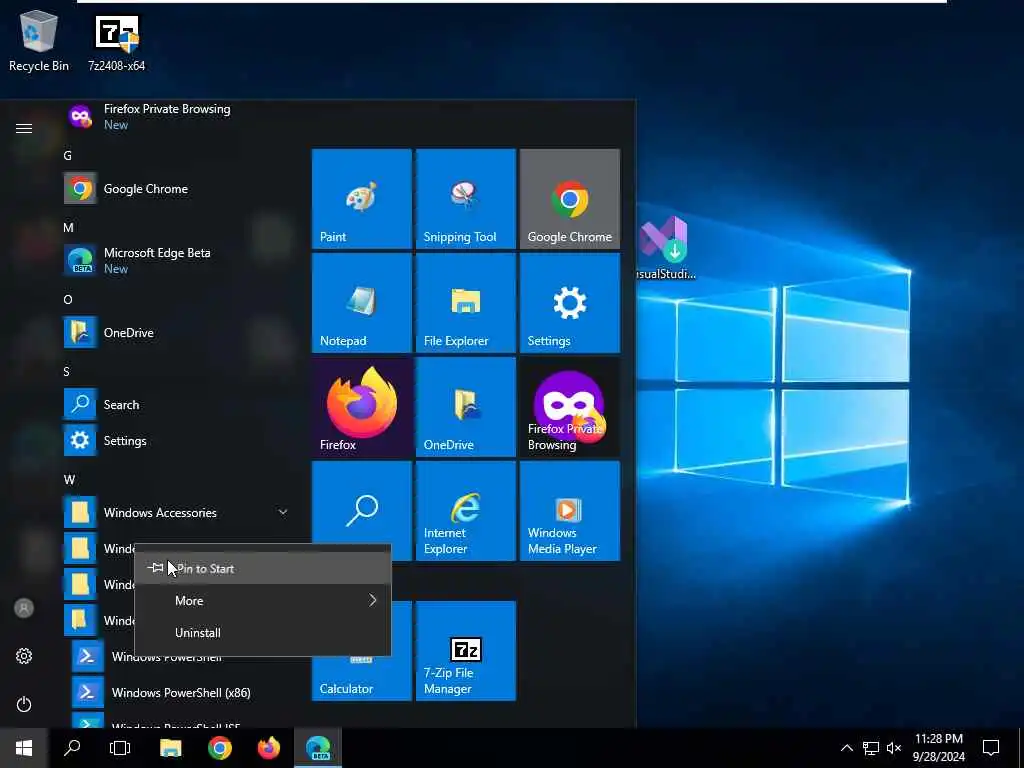The height and width of the screenshot is (768, 1024).
Task: Click the Windows Start button
Action: pos(24,748)
